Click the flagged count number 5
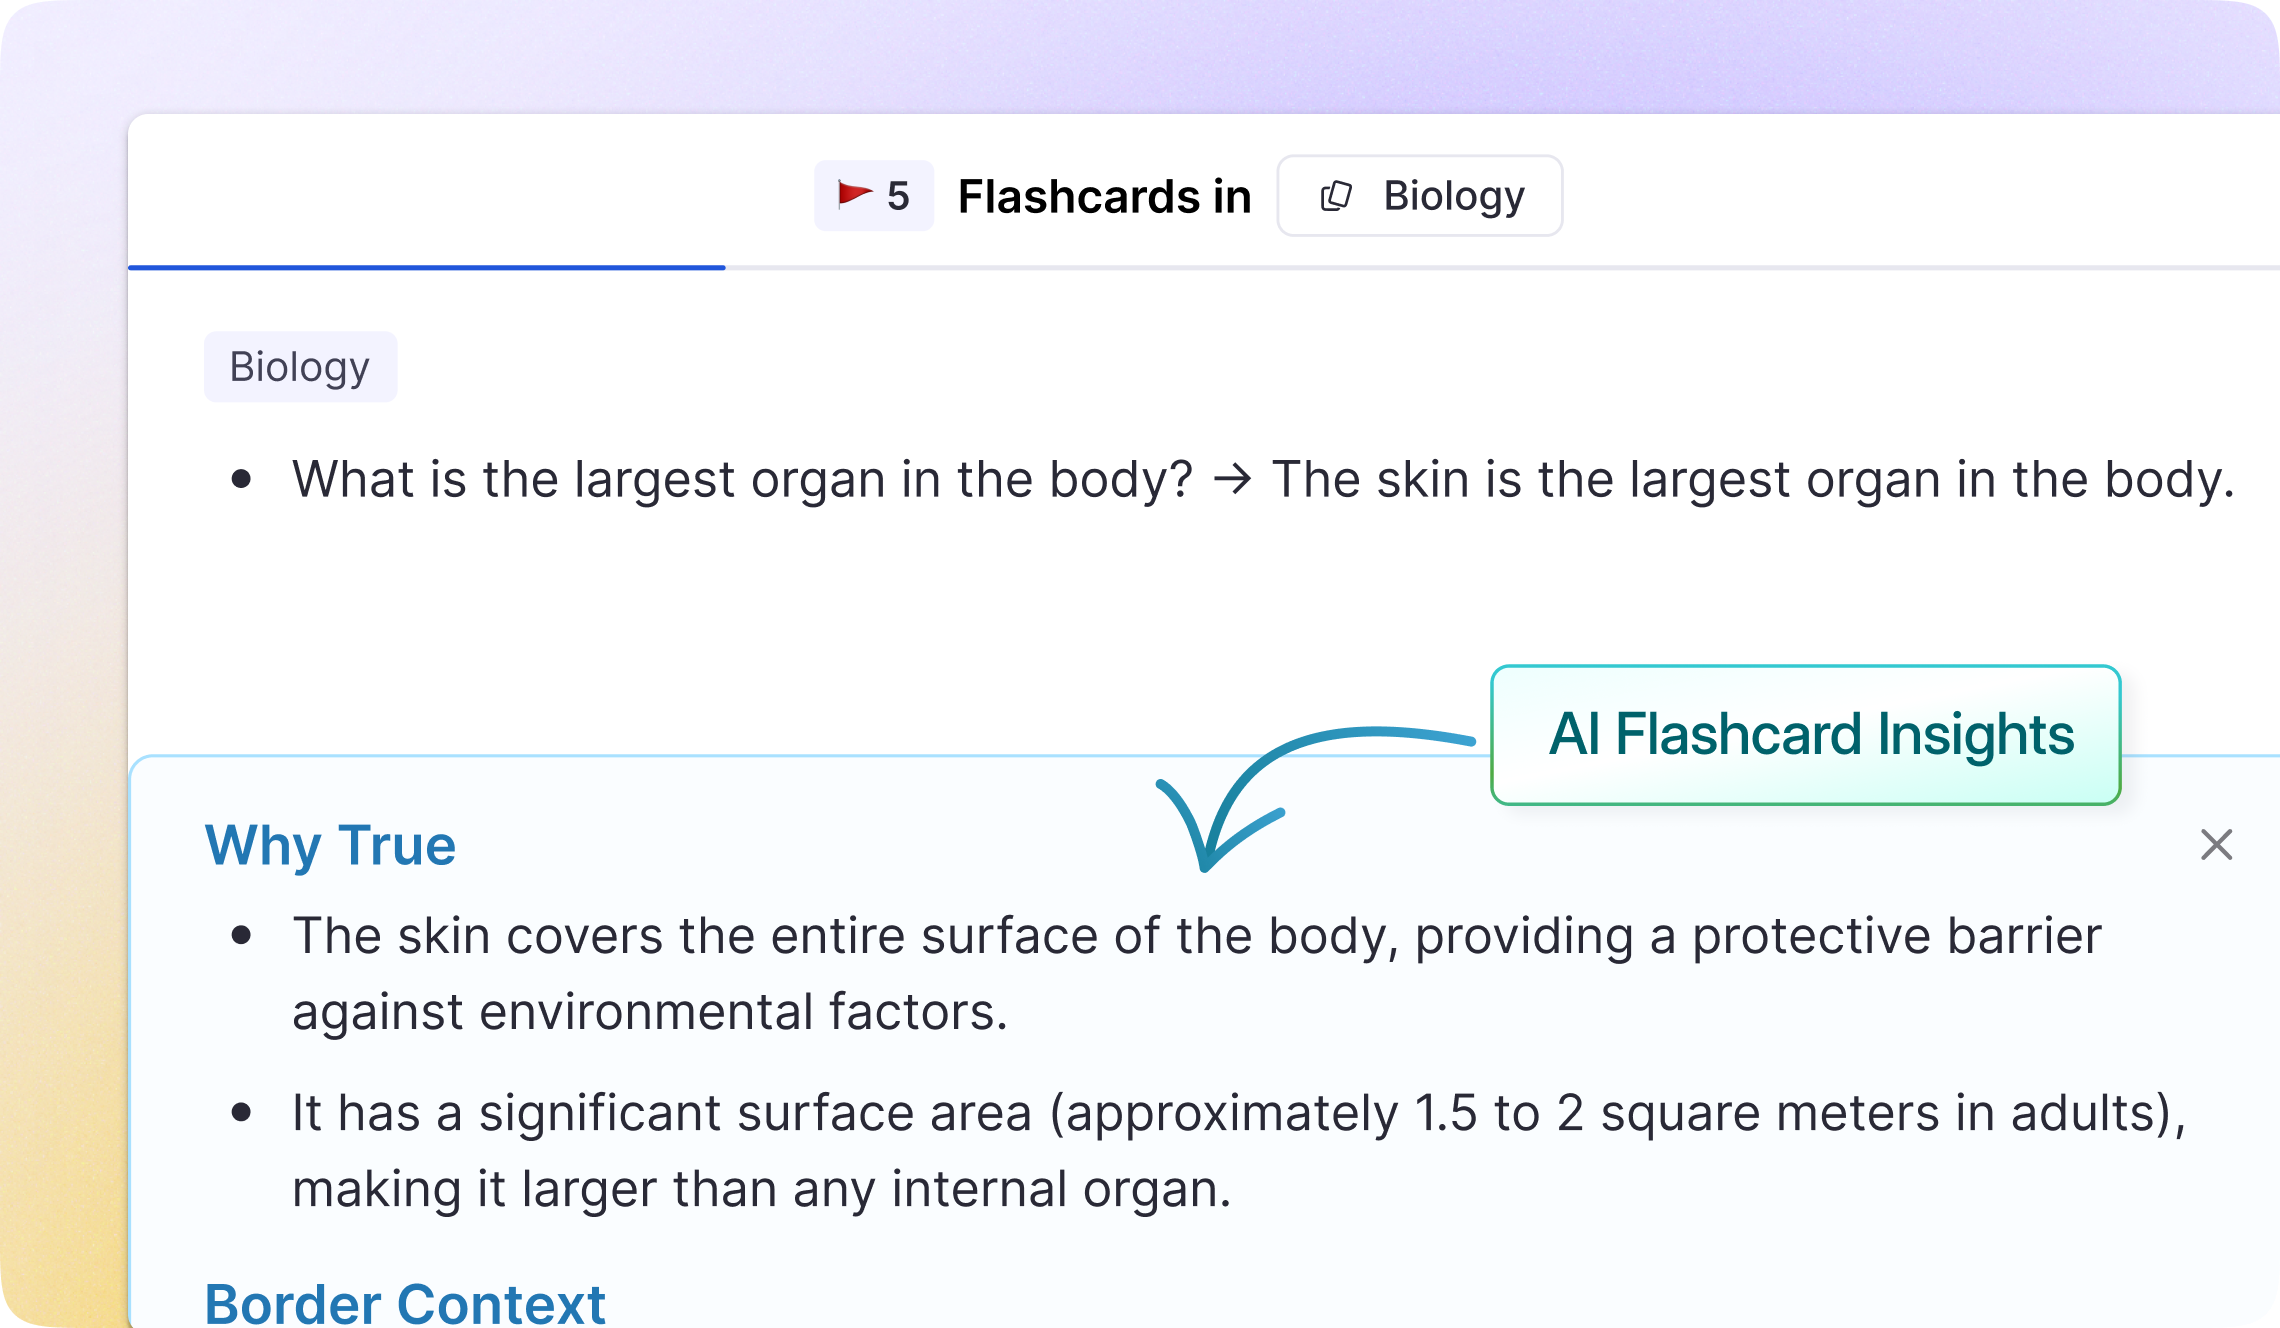Viewport: 2280px width, 1328px height. click(898, 196)
